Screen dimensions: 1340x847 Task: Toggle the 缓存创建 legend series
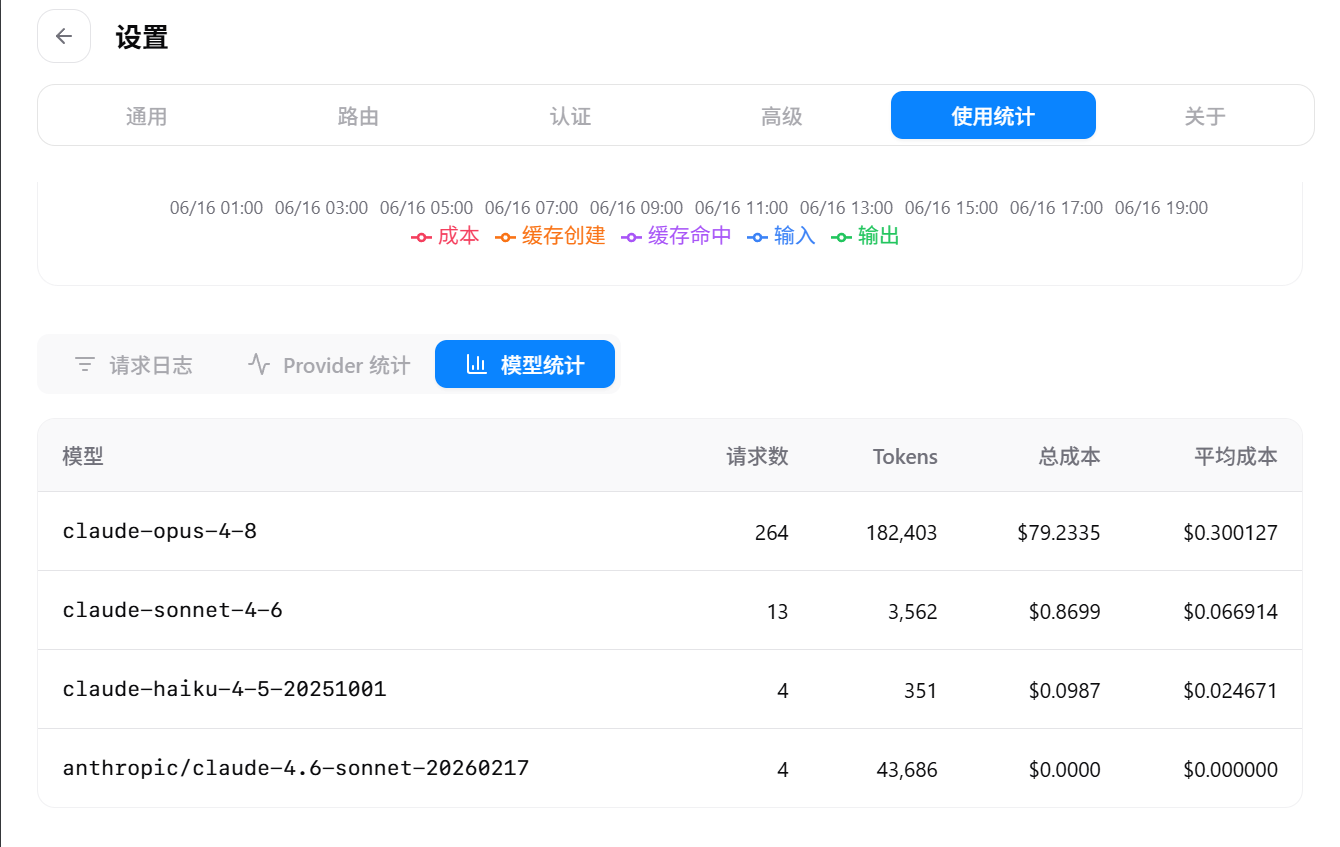click(550, 237)
